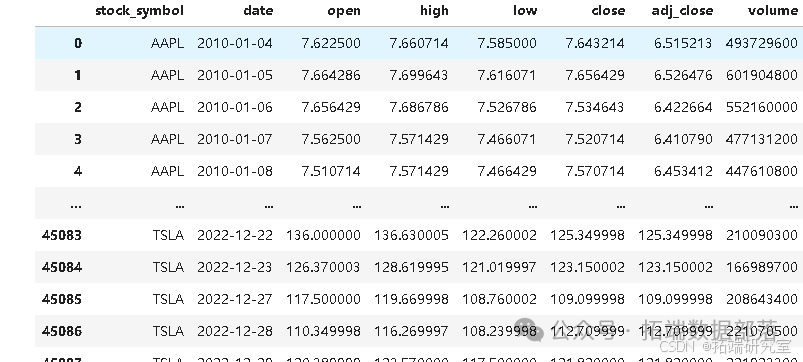803x362 pixels.
Task: Click the date cell 2010-01-05
Action: (235, 76)
